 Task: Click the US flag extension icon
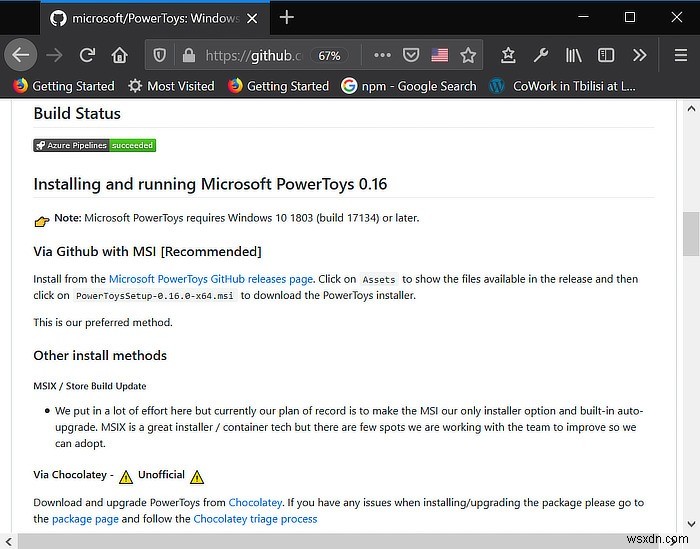(440, 55)
